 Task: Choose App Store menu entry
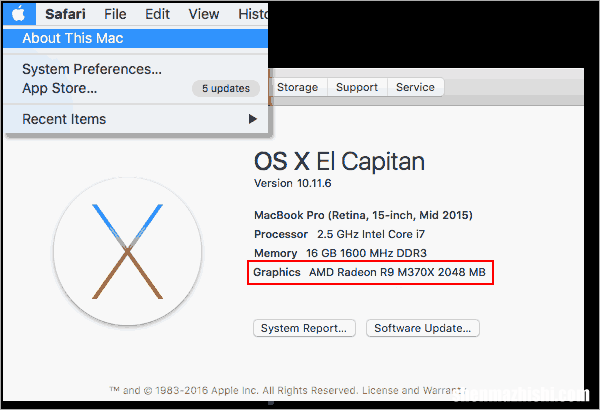pos(60,88)
